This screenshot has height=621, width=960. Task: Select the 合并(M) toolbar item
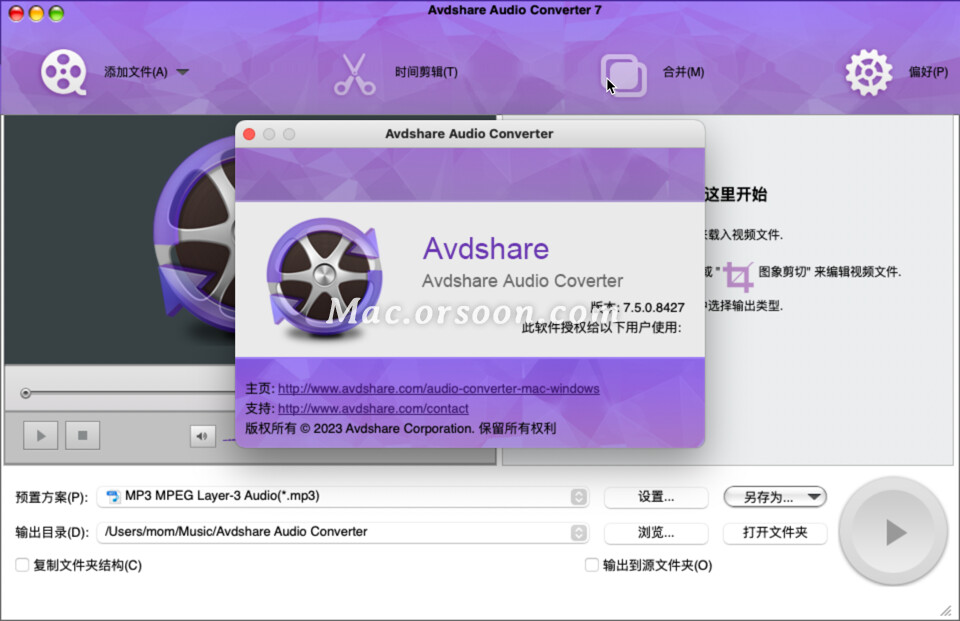pyautogui.click(x=683, y=72)
